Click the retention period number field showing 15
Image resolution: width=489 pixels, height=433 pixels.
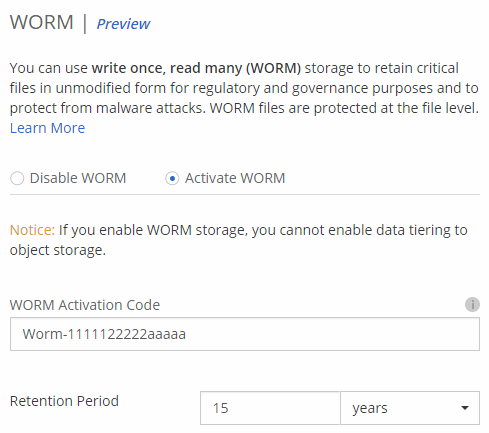click(x=270, y=408)
